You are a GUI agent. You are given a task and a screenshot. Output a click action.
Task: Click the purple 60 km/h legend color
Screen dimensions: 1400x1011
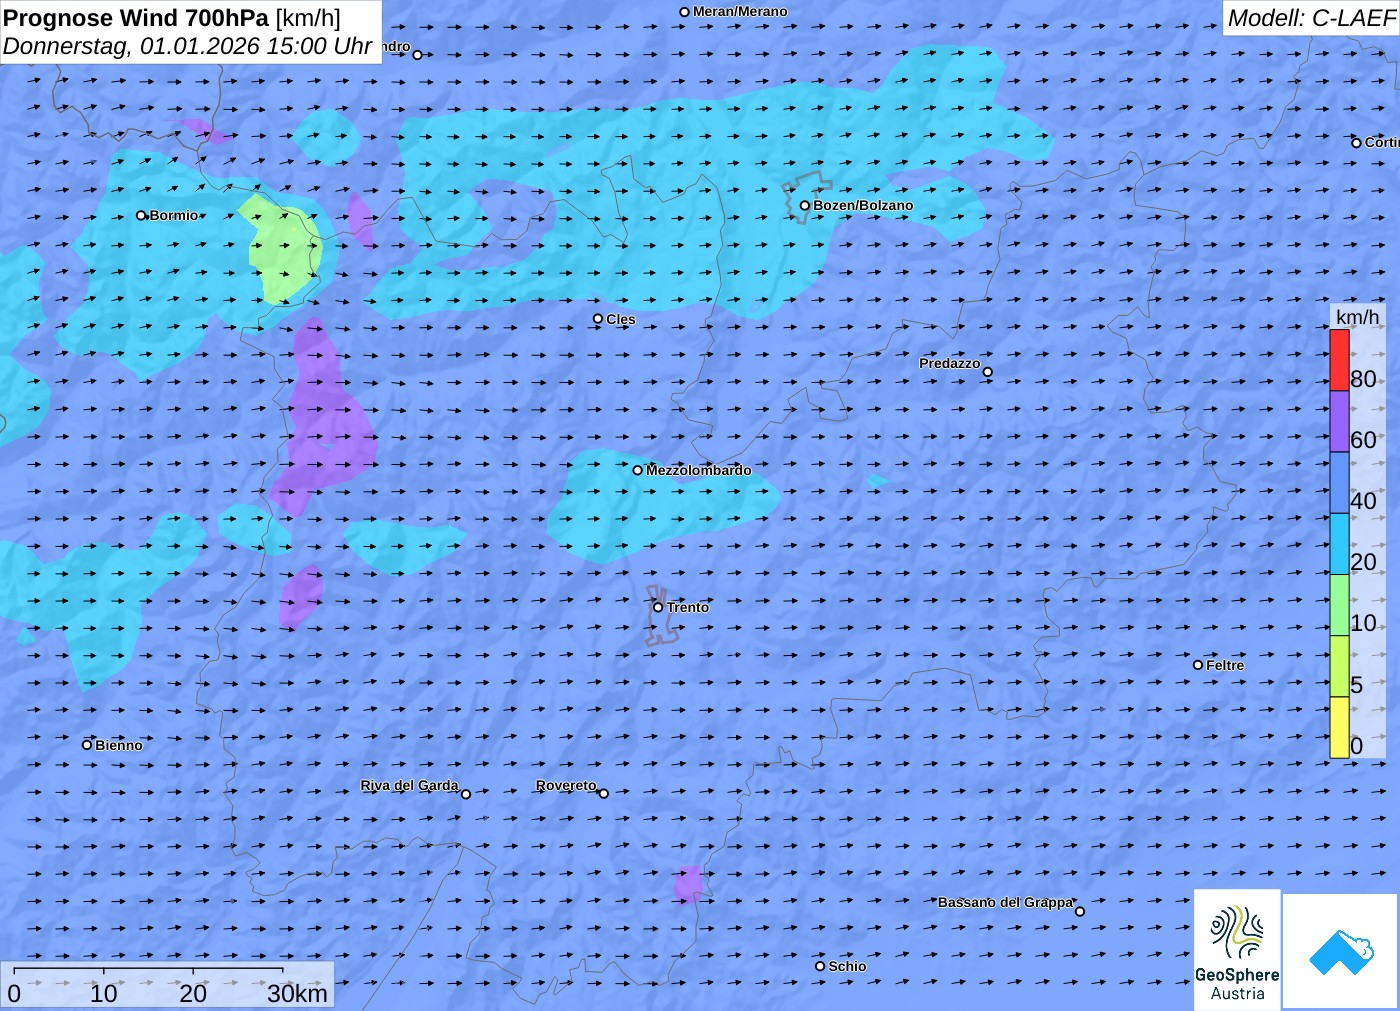(x=1339, y=421)
